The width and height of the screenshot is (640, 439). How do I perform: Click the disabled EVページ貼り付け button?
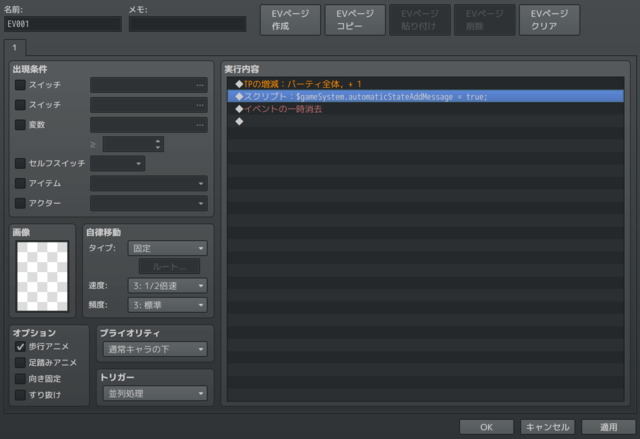pyautogui.click(x=420, y=20)
